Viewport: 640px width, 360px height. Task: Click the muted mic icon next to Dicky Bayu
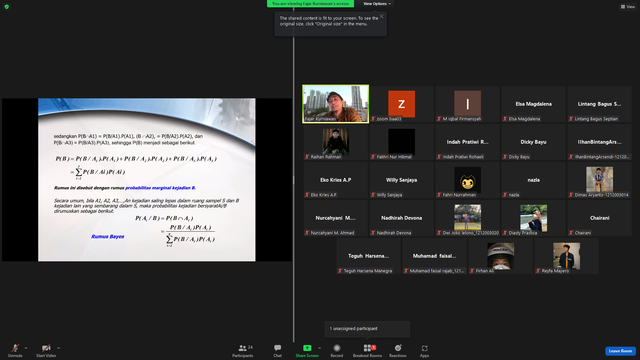tap(505, 157)
